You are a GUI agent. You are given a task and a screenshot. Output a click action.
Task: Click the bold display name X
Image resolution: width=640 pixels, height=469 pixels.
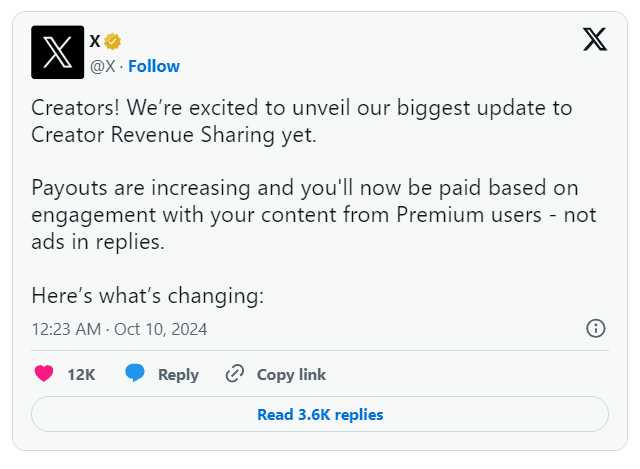point(95,41)
